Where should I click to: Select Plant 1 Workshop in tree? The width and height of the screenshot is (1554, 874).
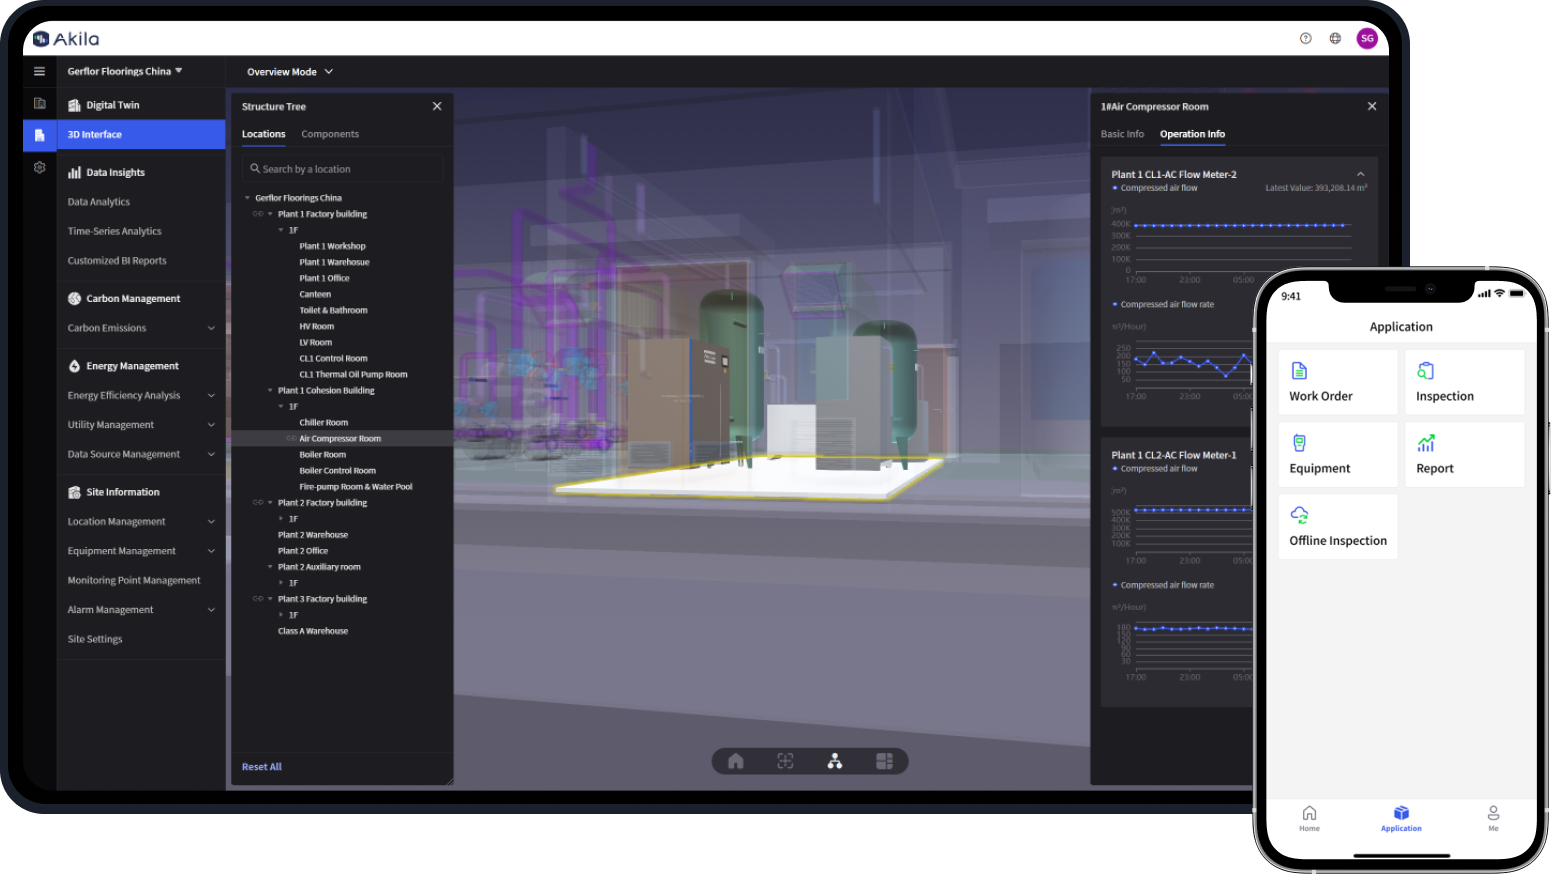click(x=333, y=246)
